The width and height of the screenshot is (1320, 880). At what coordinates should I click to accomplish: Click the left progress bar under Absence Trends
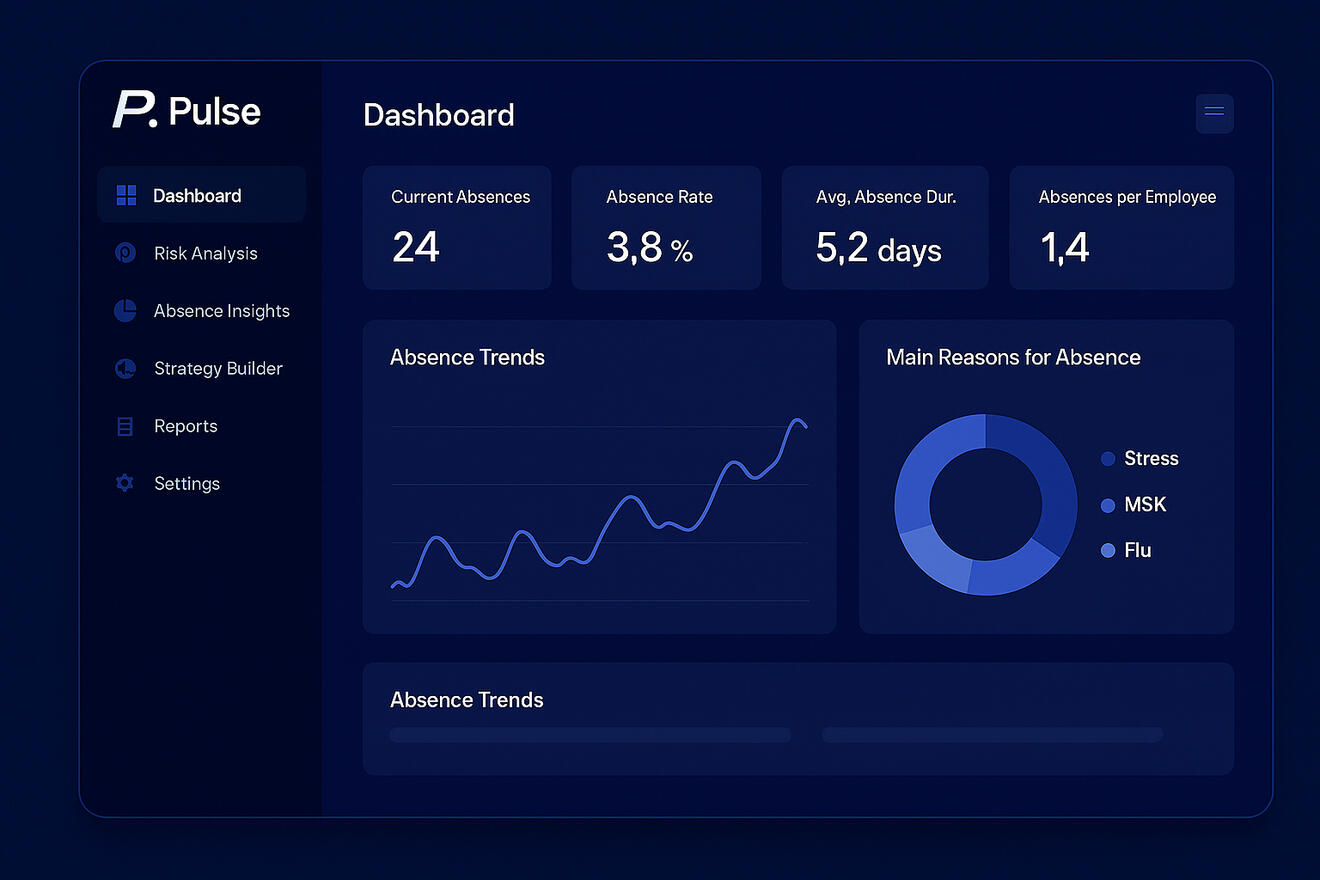[590, 735]
